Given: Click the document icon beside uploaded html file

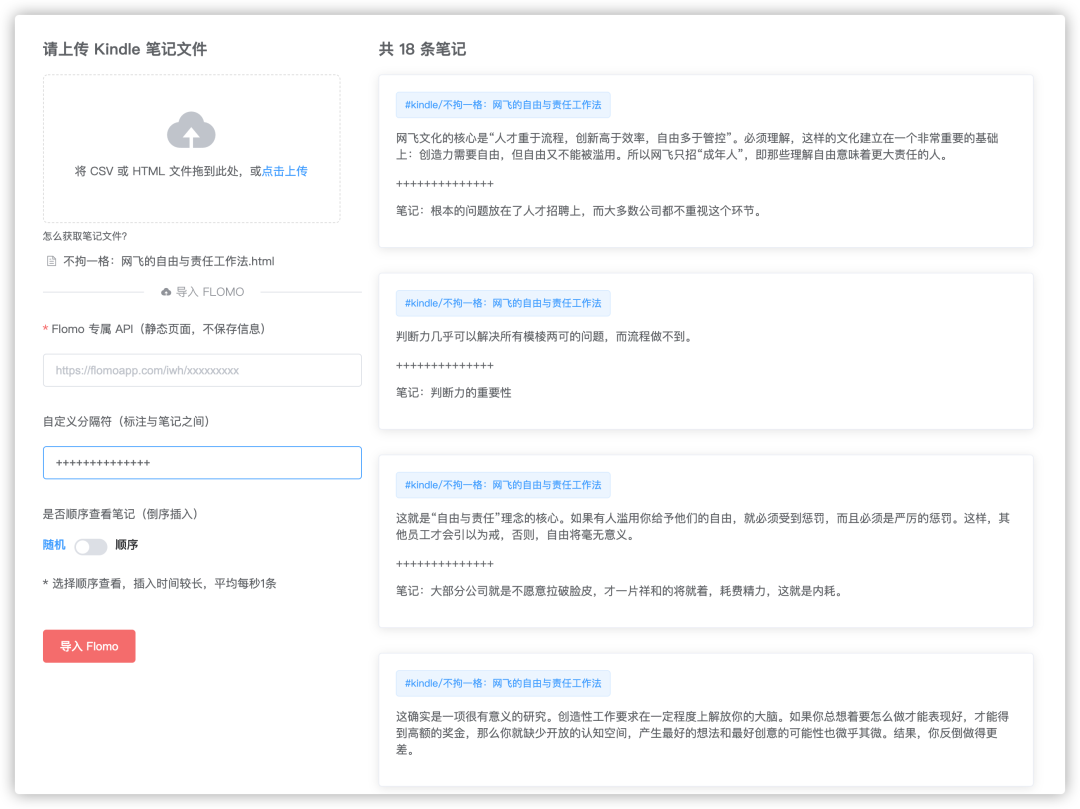Looking at the screenshot, I should click(x=52, y=261).
